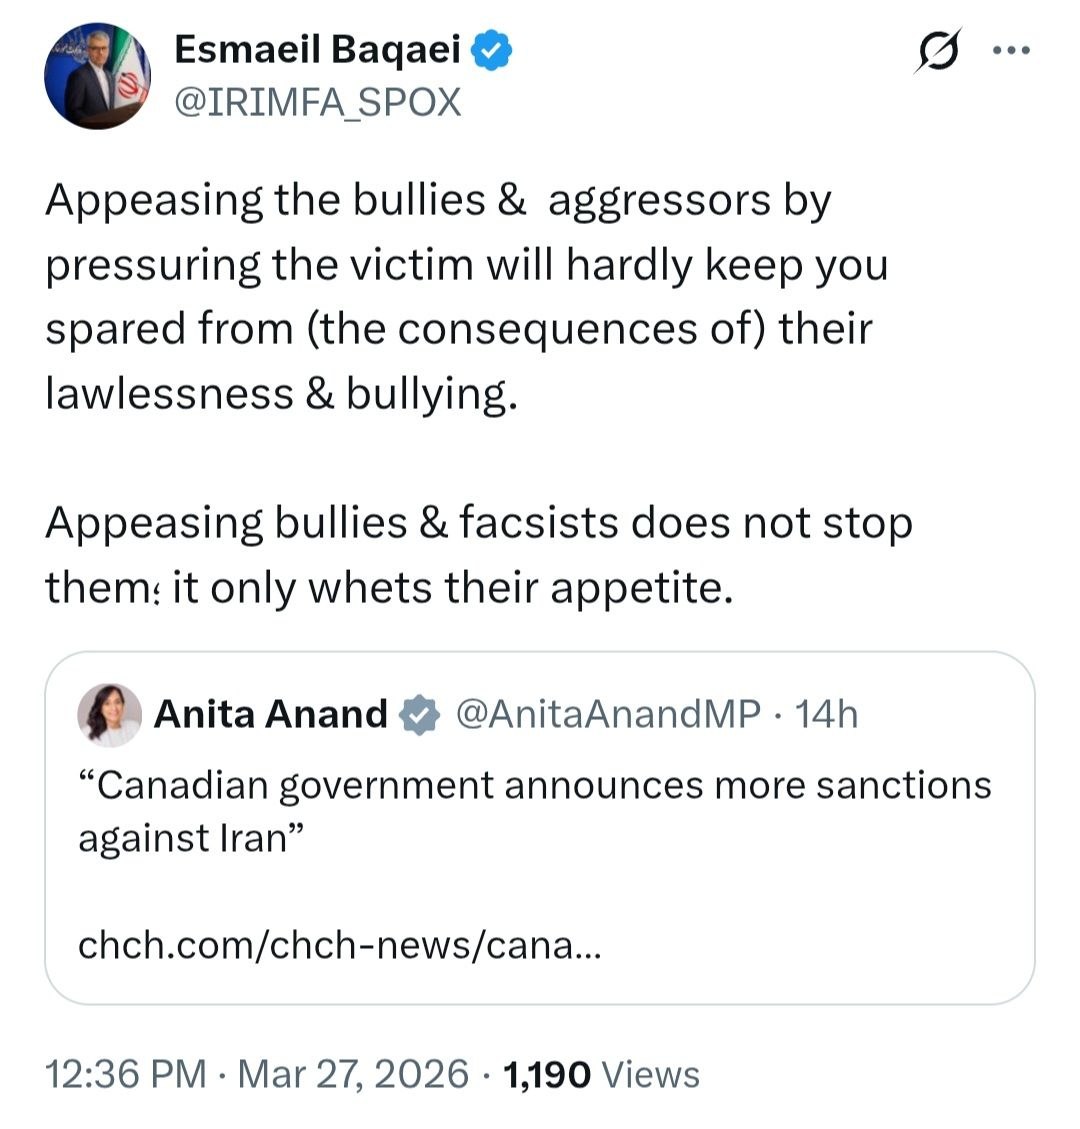Follow the chch.com news link

[340, 944]
